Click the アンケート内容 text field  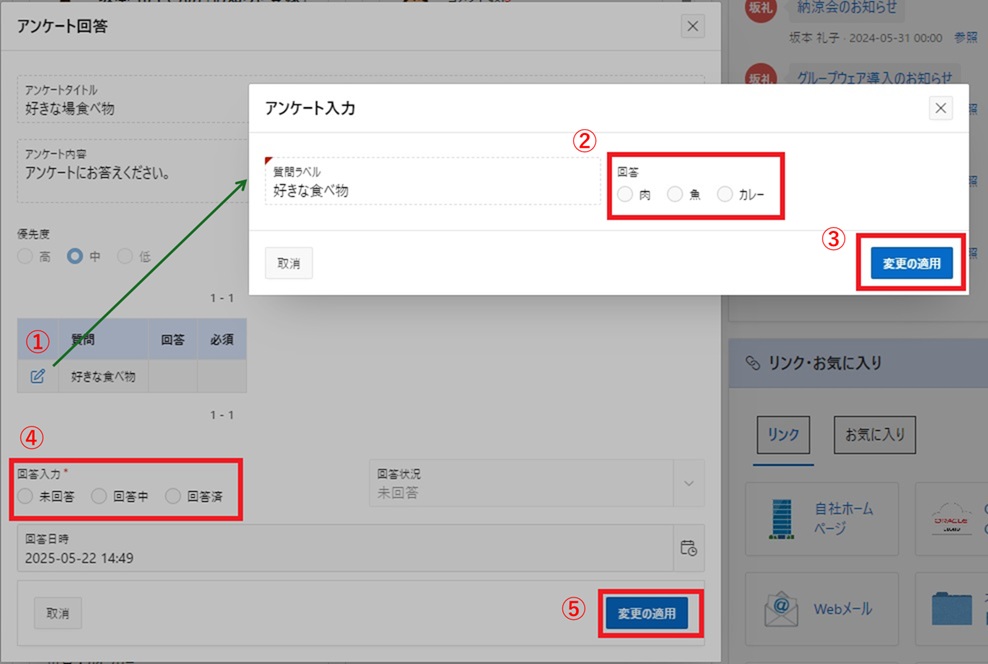pos(132,171)
